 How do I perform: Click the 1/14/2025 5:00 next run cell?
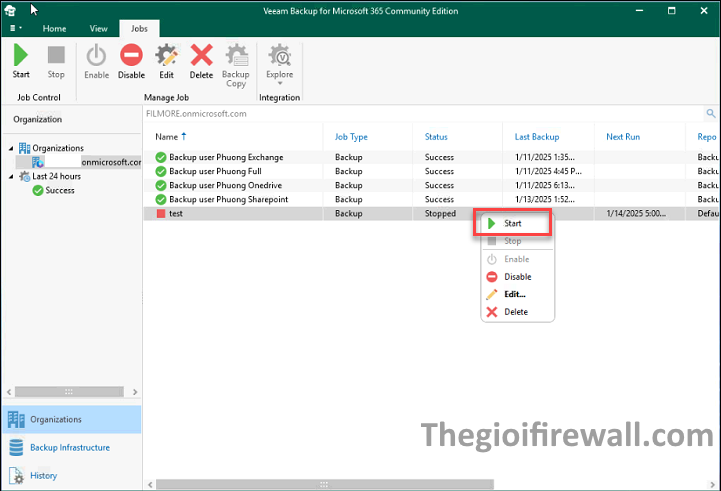(636, 213)
